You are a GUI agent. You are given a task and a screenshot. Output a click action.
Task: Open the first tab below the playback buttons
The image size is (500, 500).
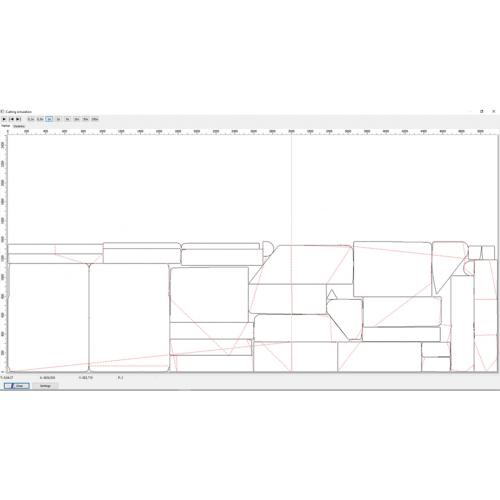6,126
